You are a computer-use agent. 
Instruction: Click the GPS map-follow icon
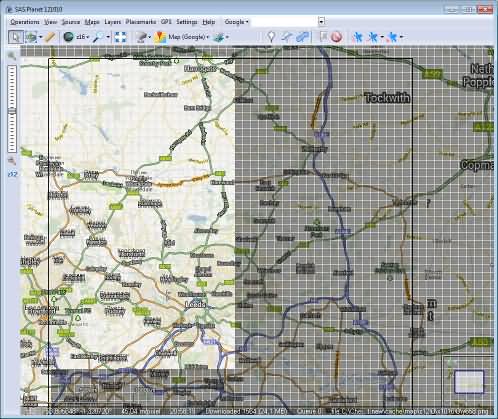pyautogui.click(x=393, y=37)
